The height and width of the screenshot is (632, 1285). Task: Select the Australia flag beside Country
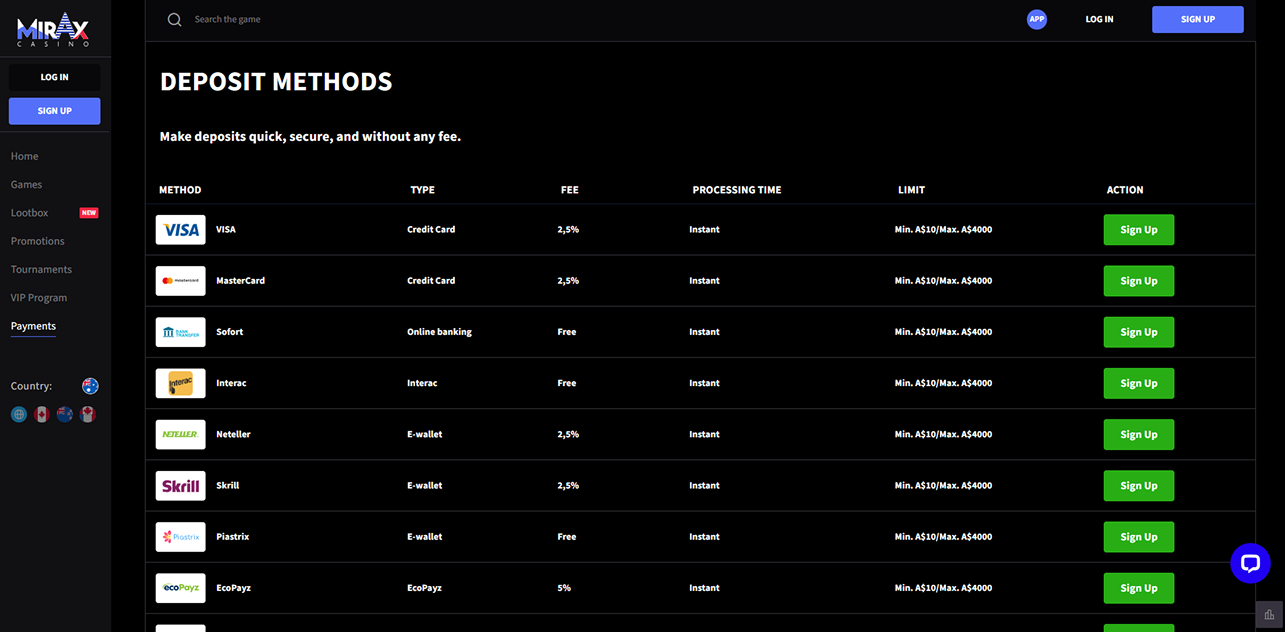90,386
